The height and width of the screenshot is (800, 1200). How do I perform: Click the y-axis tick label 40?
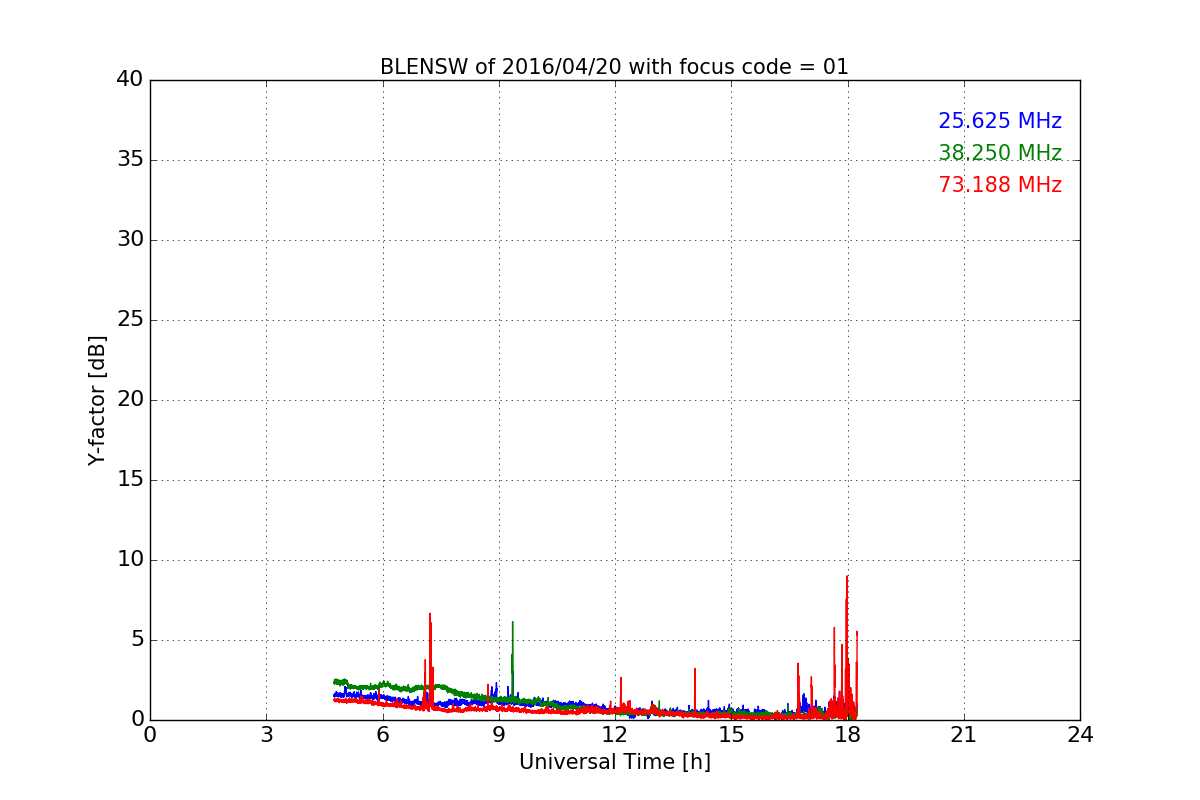click(130, 80)
